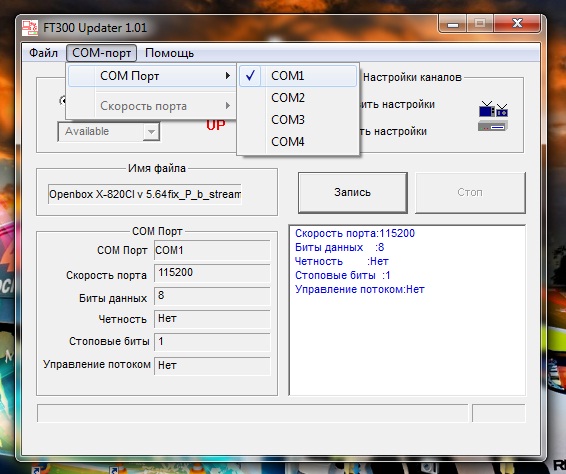Click the file name field with Openbox X-820CI
The height and width of the screenshot is (474, 566).
click(x=145, y=194)
